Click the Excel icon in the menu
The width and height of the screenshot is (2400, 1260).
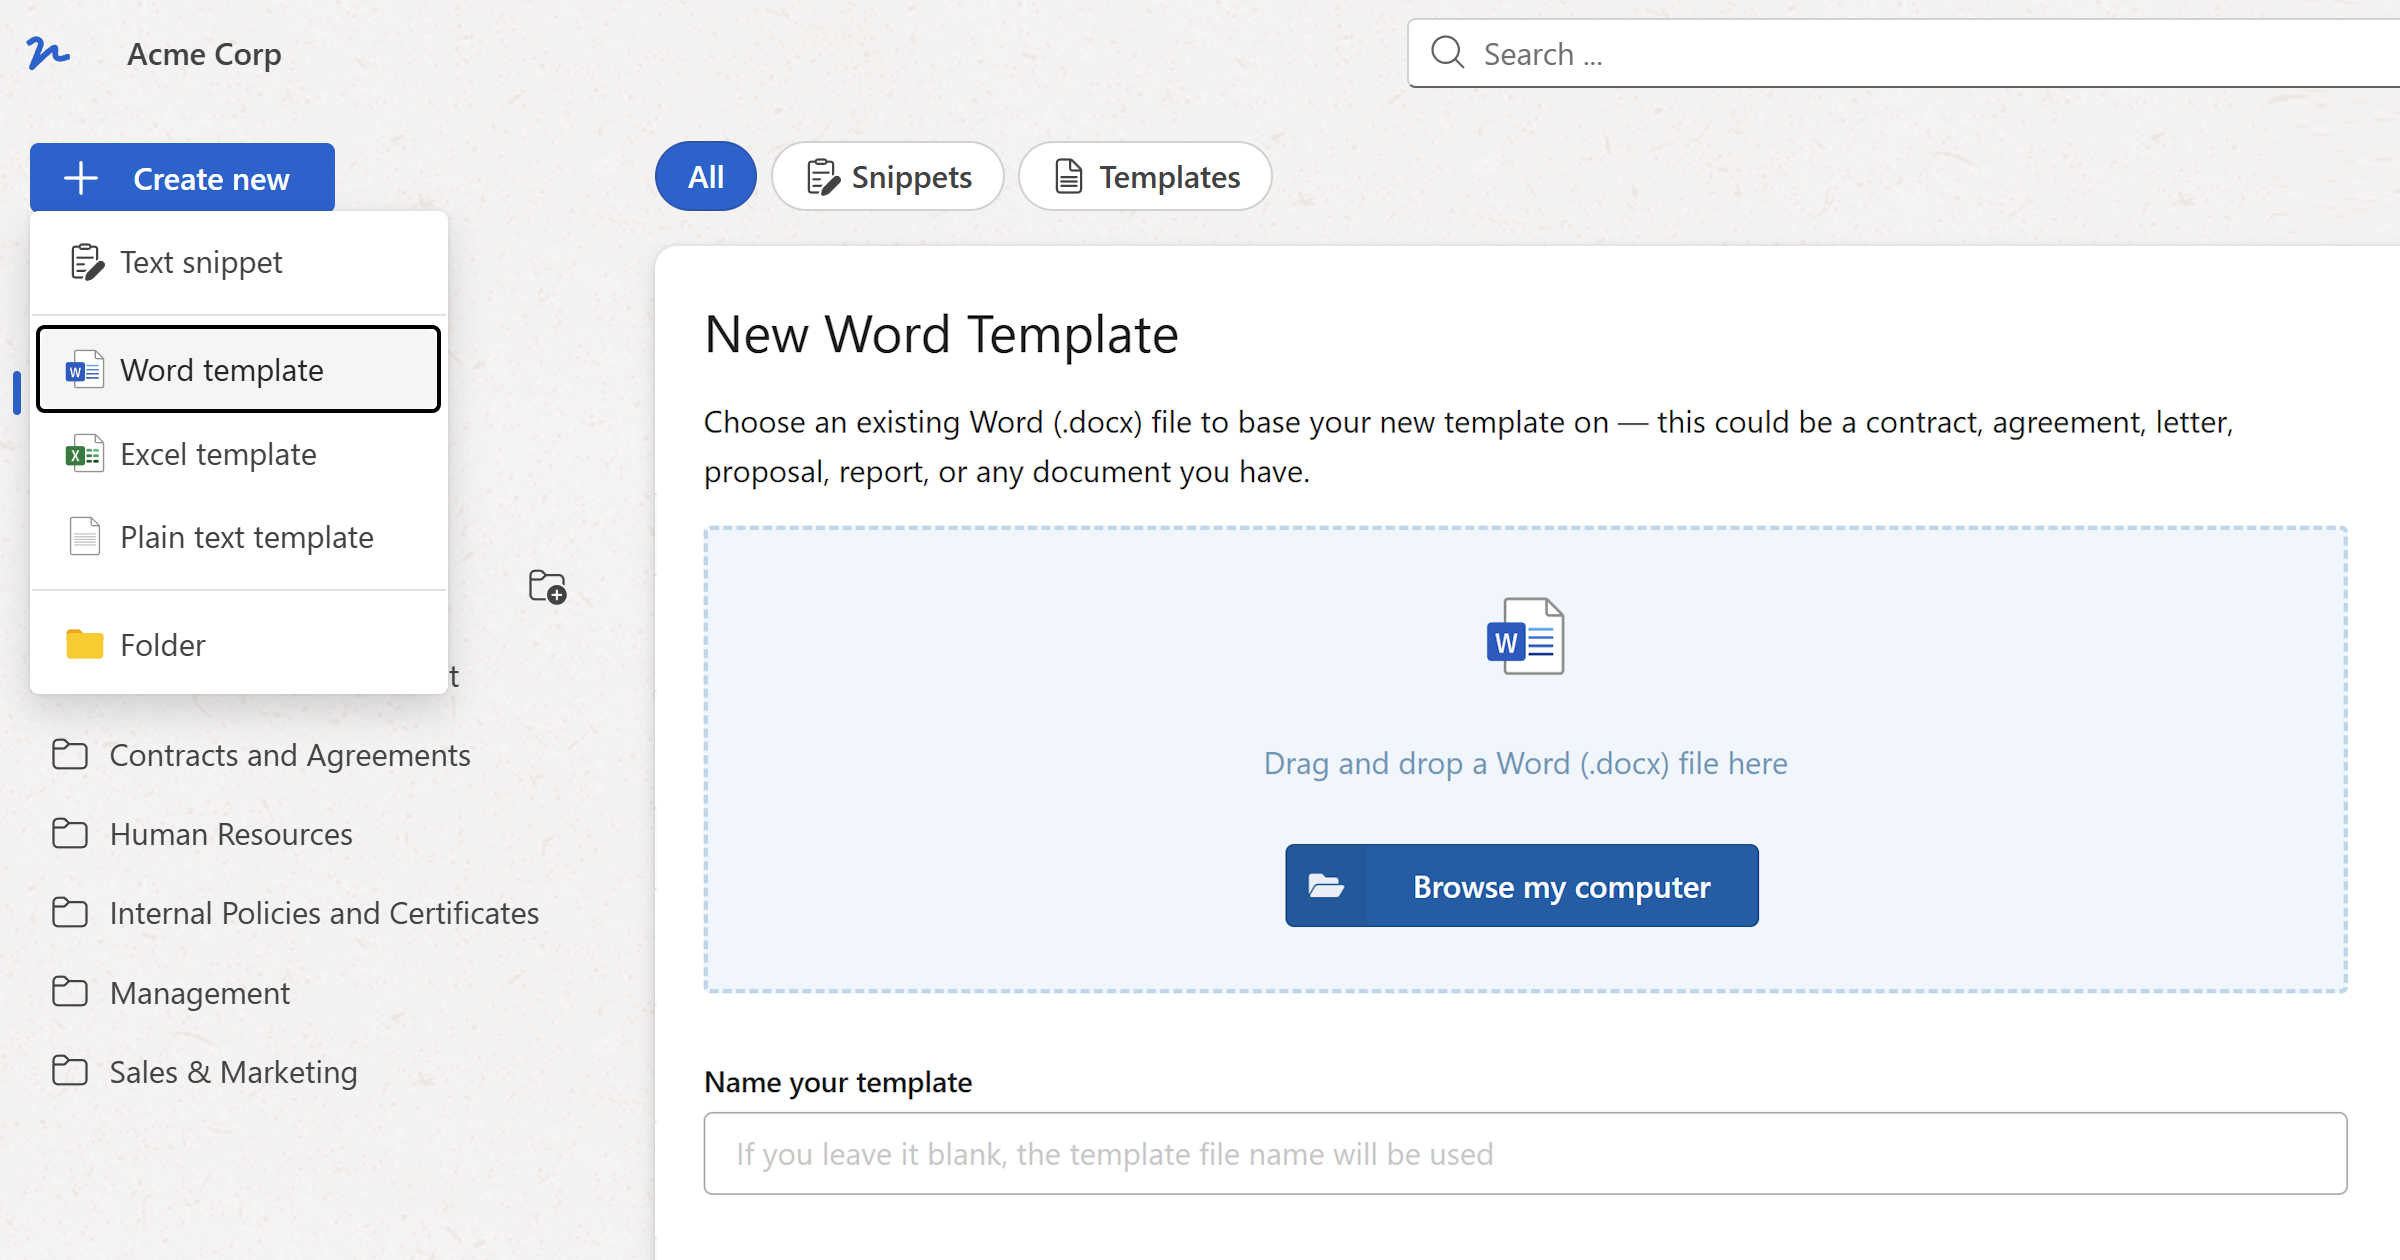84,454
